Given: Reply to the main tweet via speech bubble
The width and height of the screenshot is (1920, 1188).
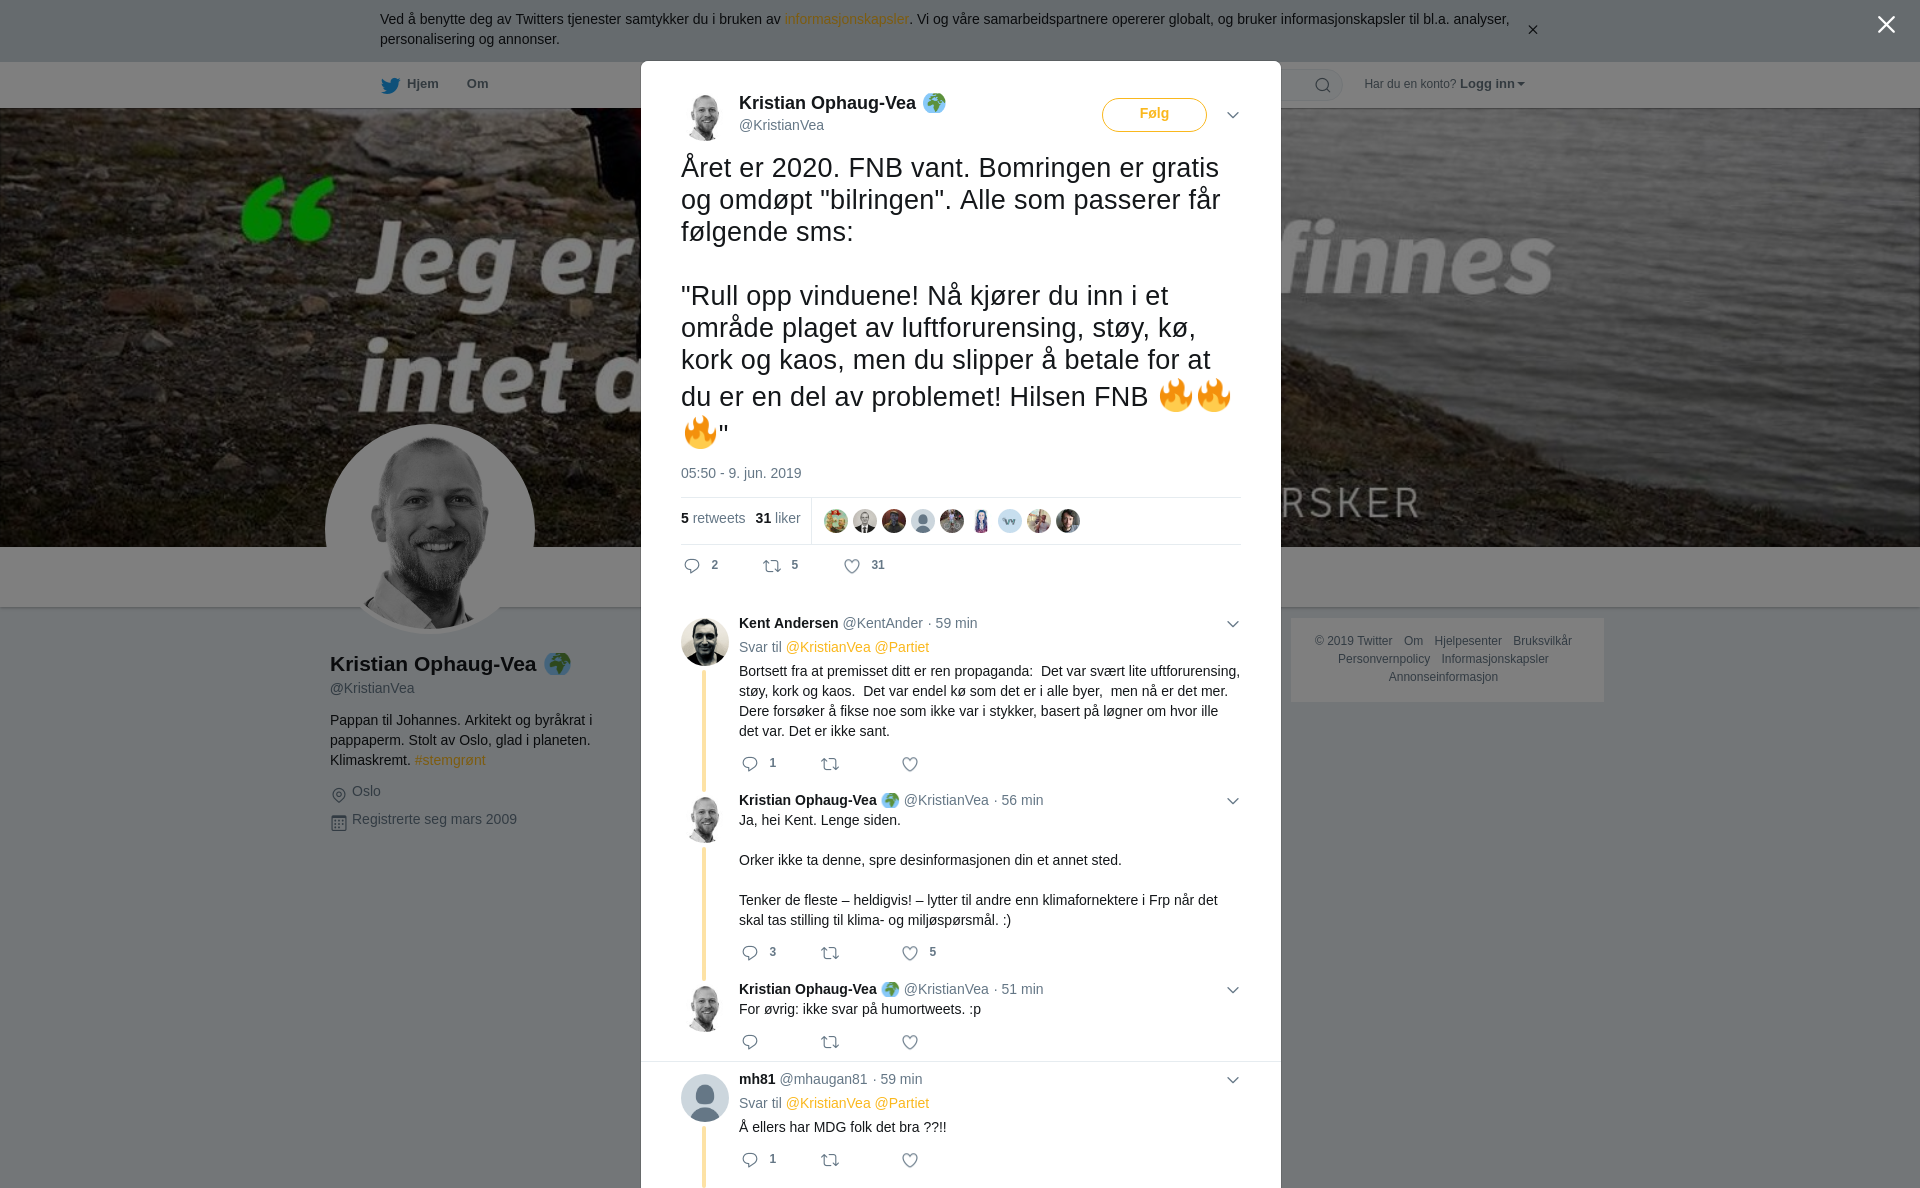Looking at the screenshot, I should pyautogui.click(x=692, y=566).
